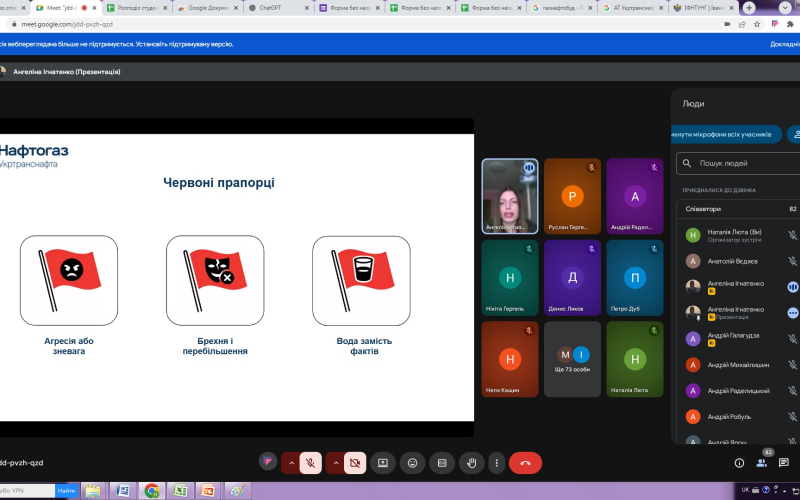Close the ChatGPT tab
The image size is (800, 500).
coord(307,8)
